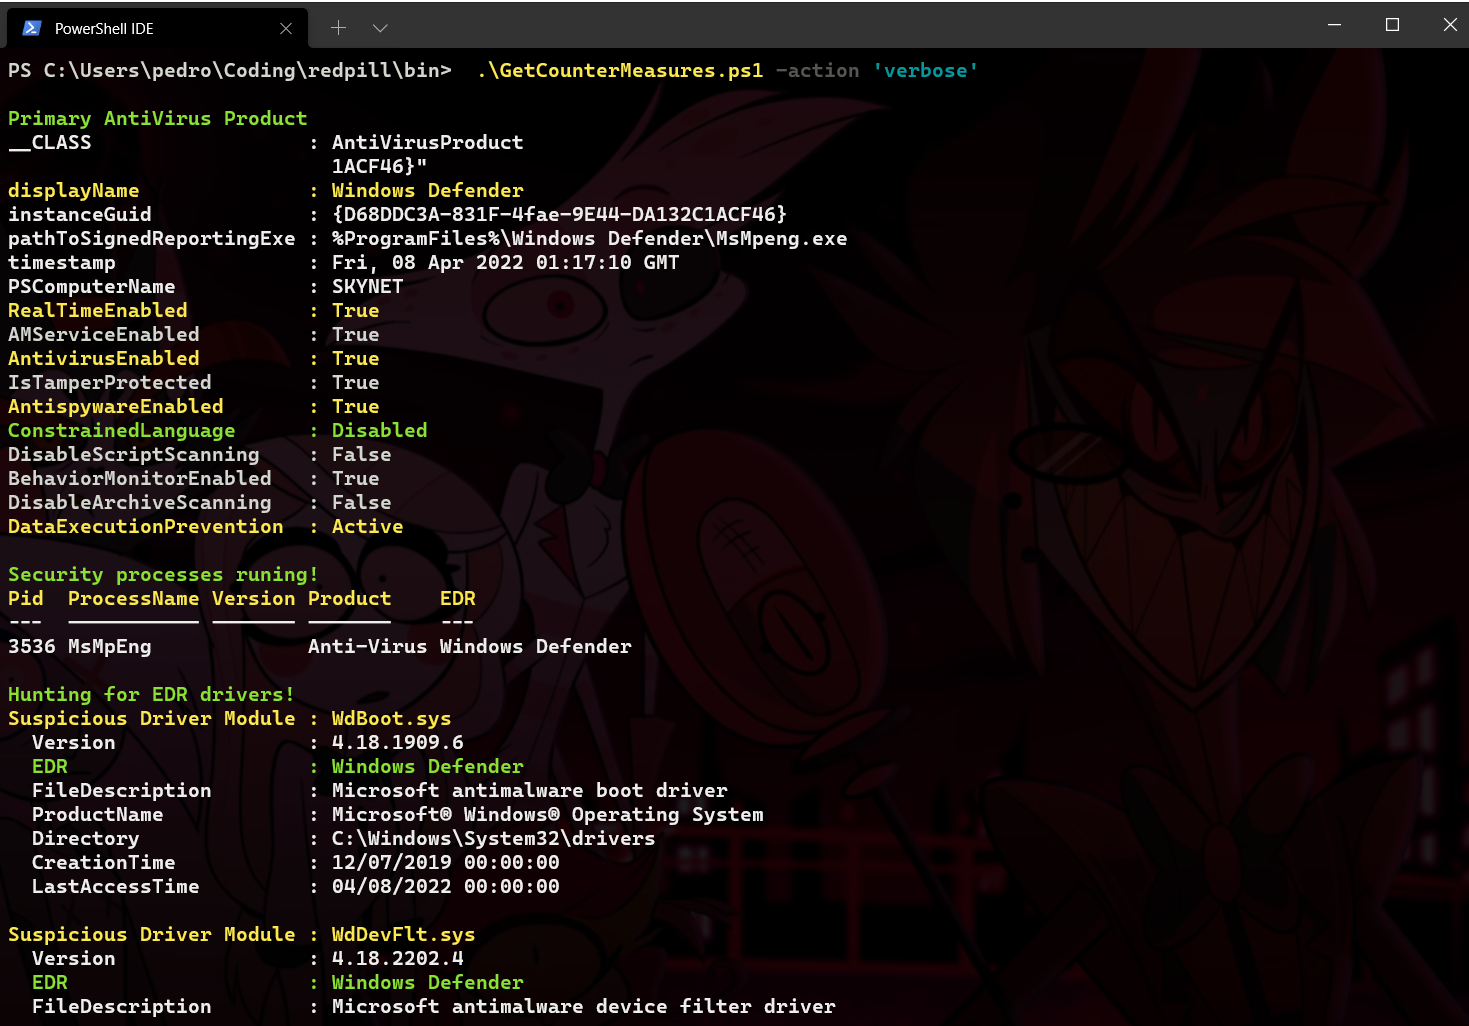Click the Hunting for EDR drivers! heading
Image resolution: width=1469 pixels, height=1026 pixels.
pyautogui.click(x=151, y=695)
